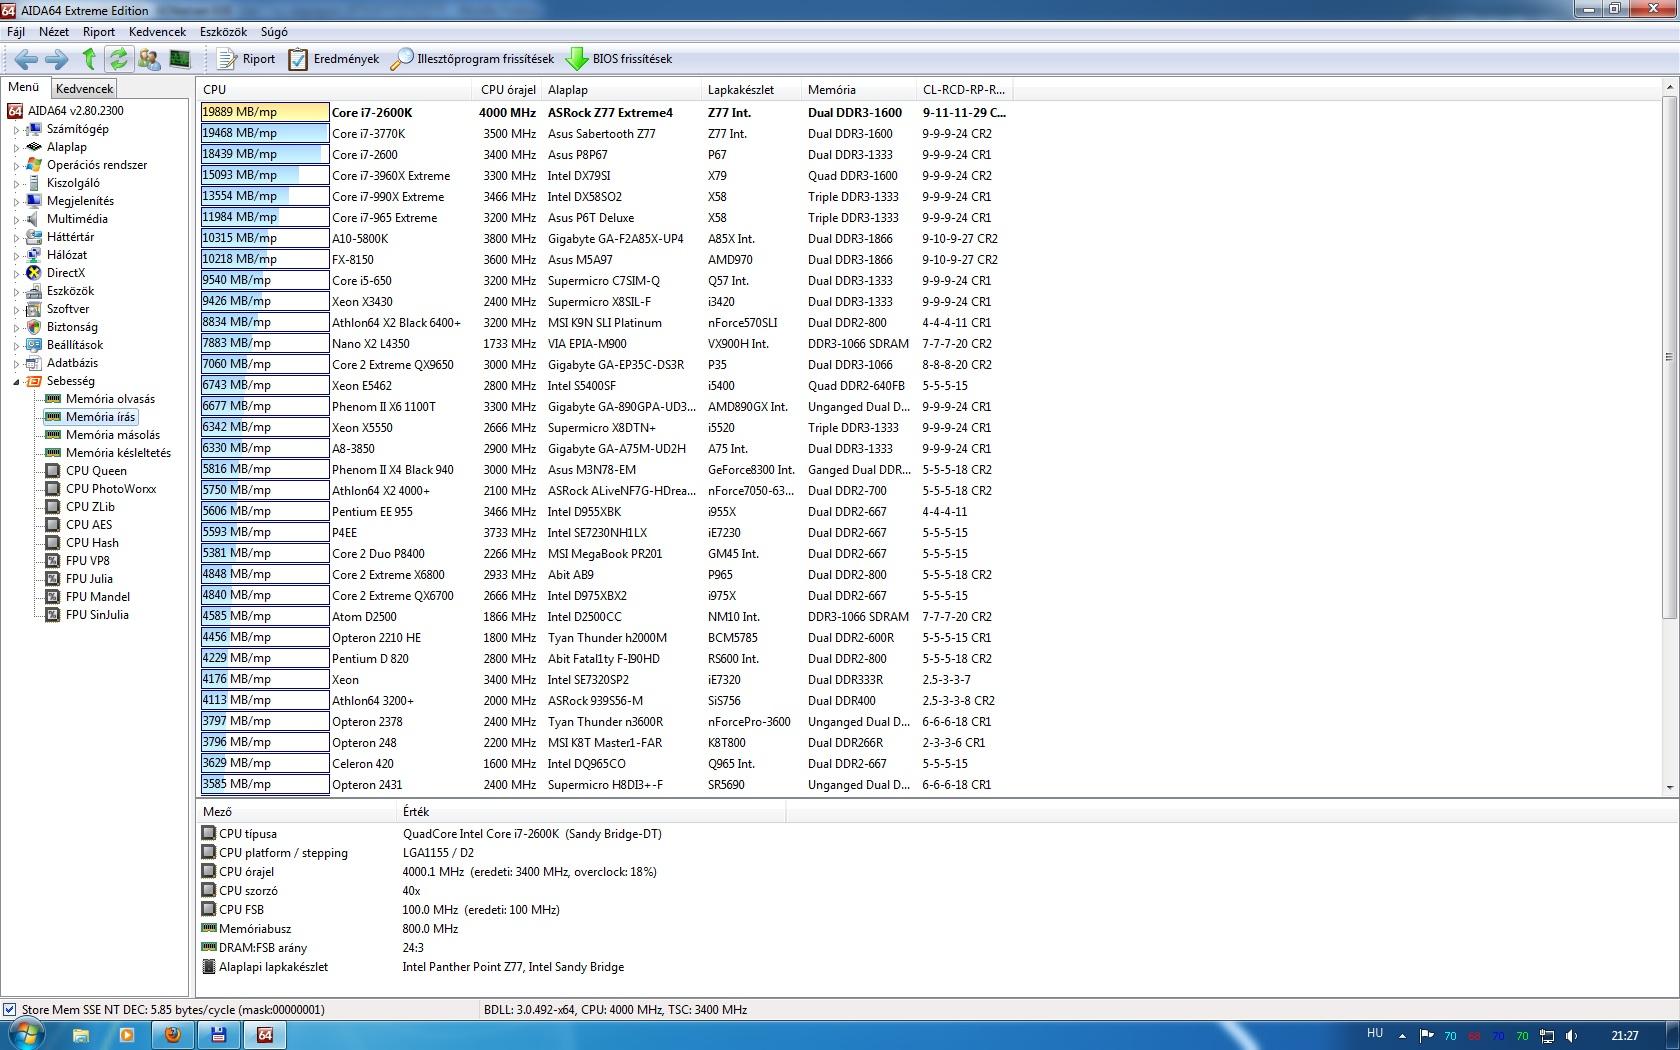Select the Memória írás benchmark
Image resolution: width=1680 pixels, height=1050 pixels.
pos(100,417)
